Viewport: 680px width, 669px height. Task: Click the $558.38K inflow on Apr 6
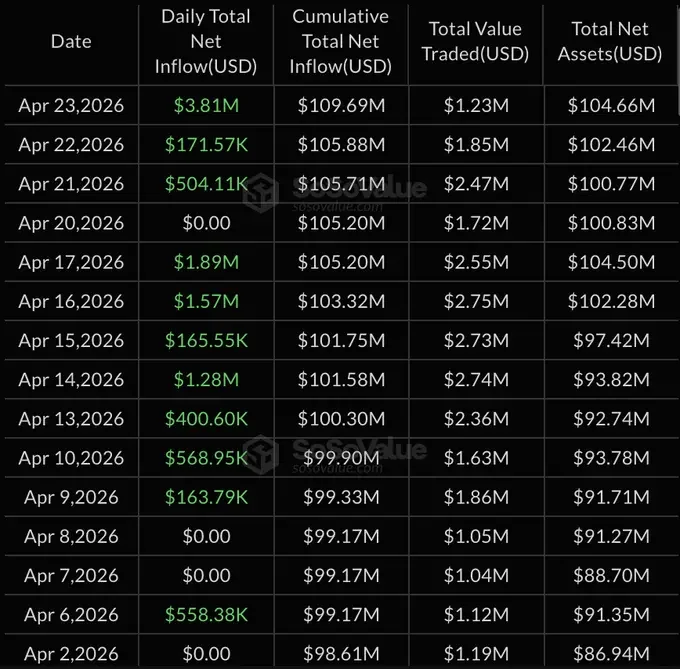[x=206, y=615]
